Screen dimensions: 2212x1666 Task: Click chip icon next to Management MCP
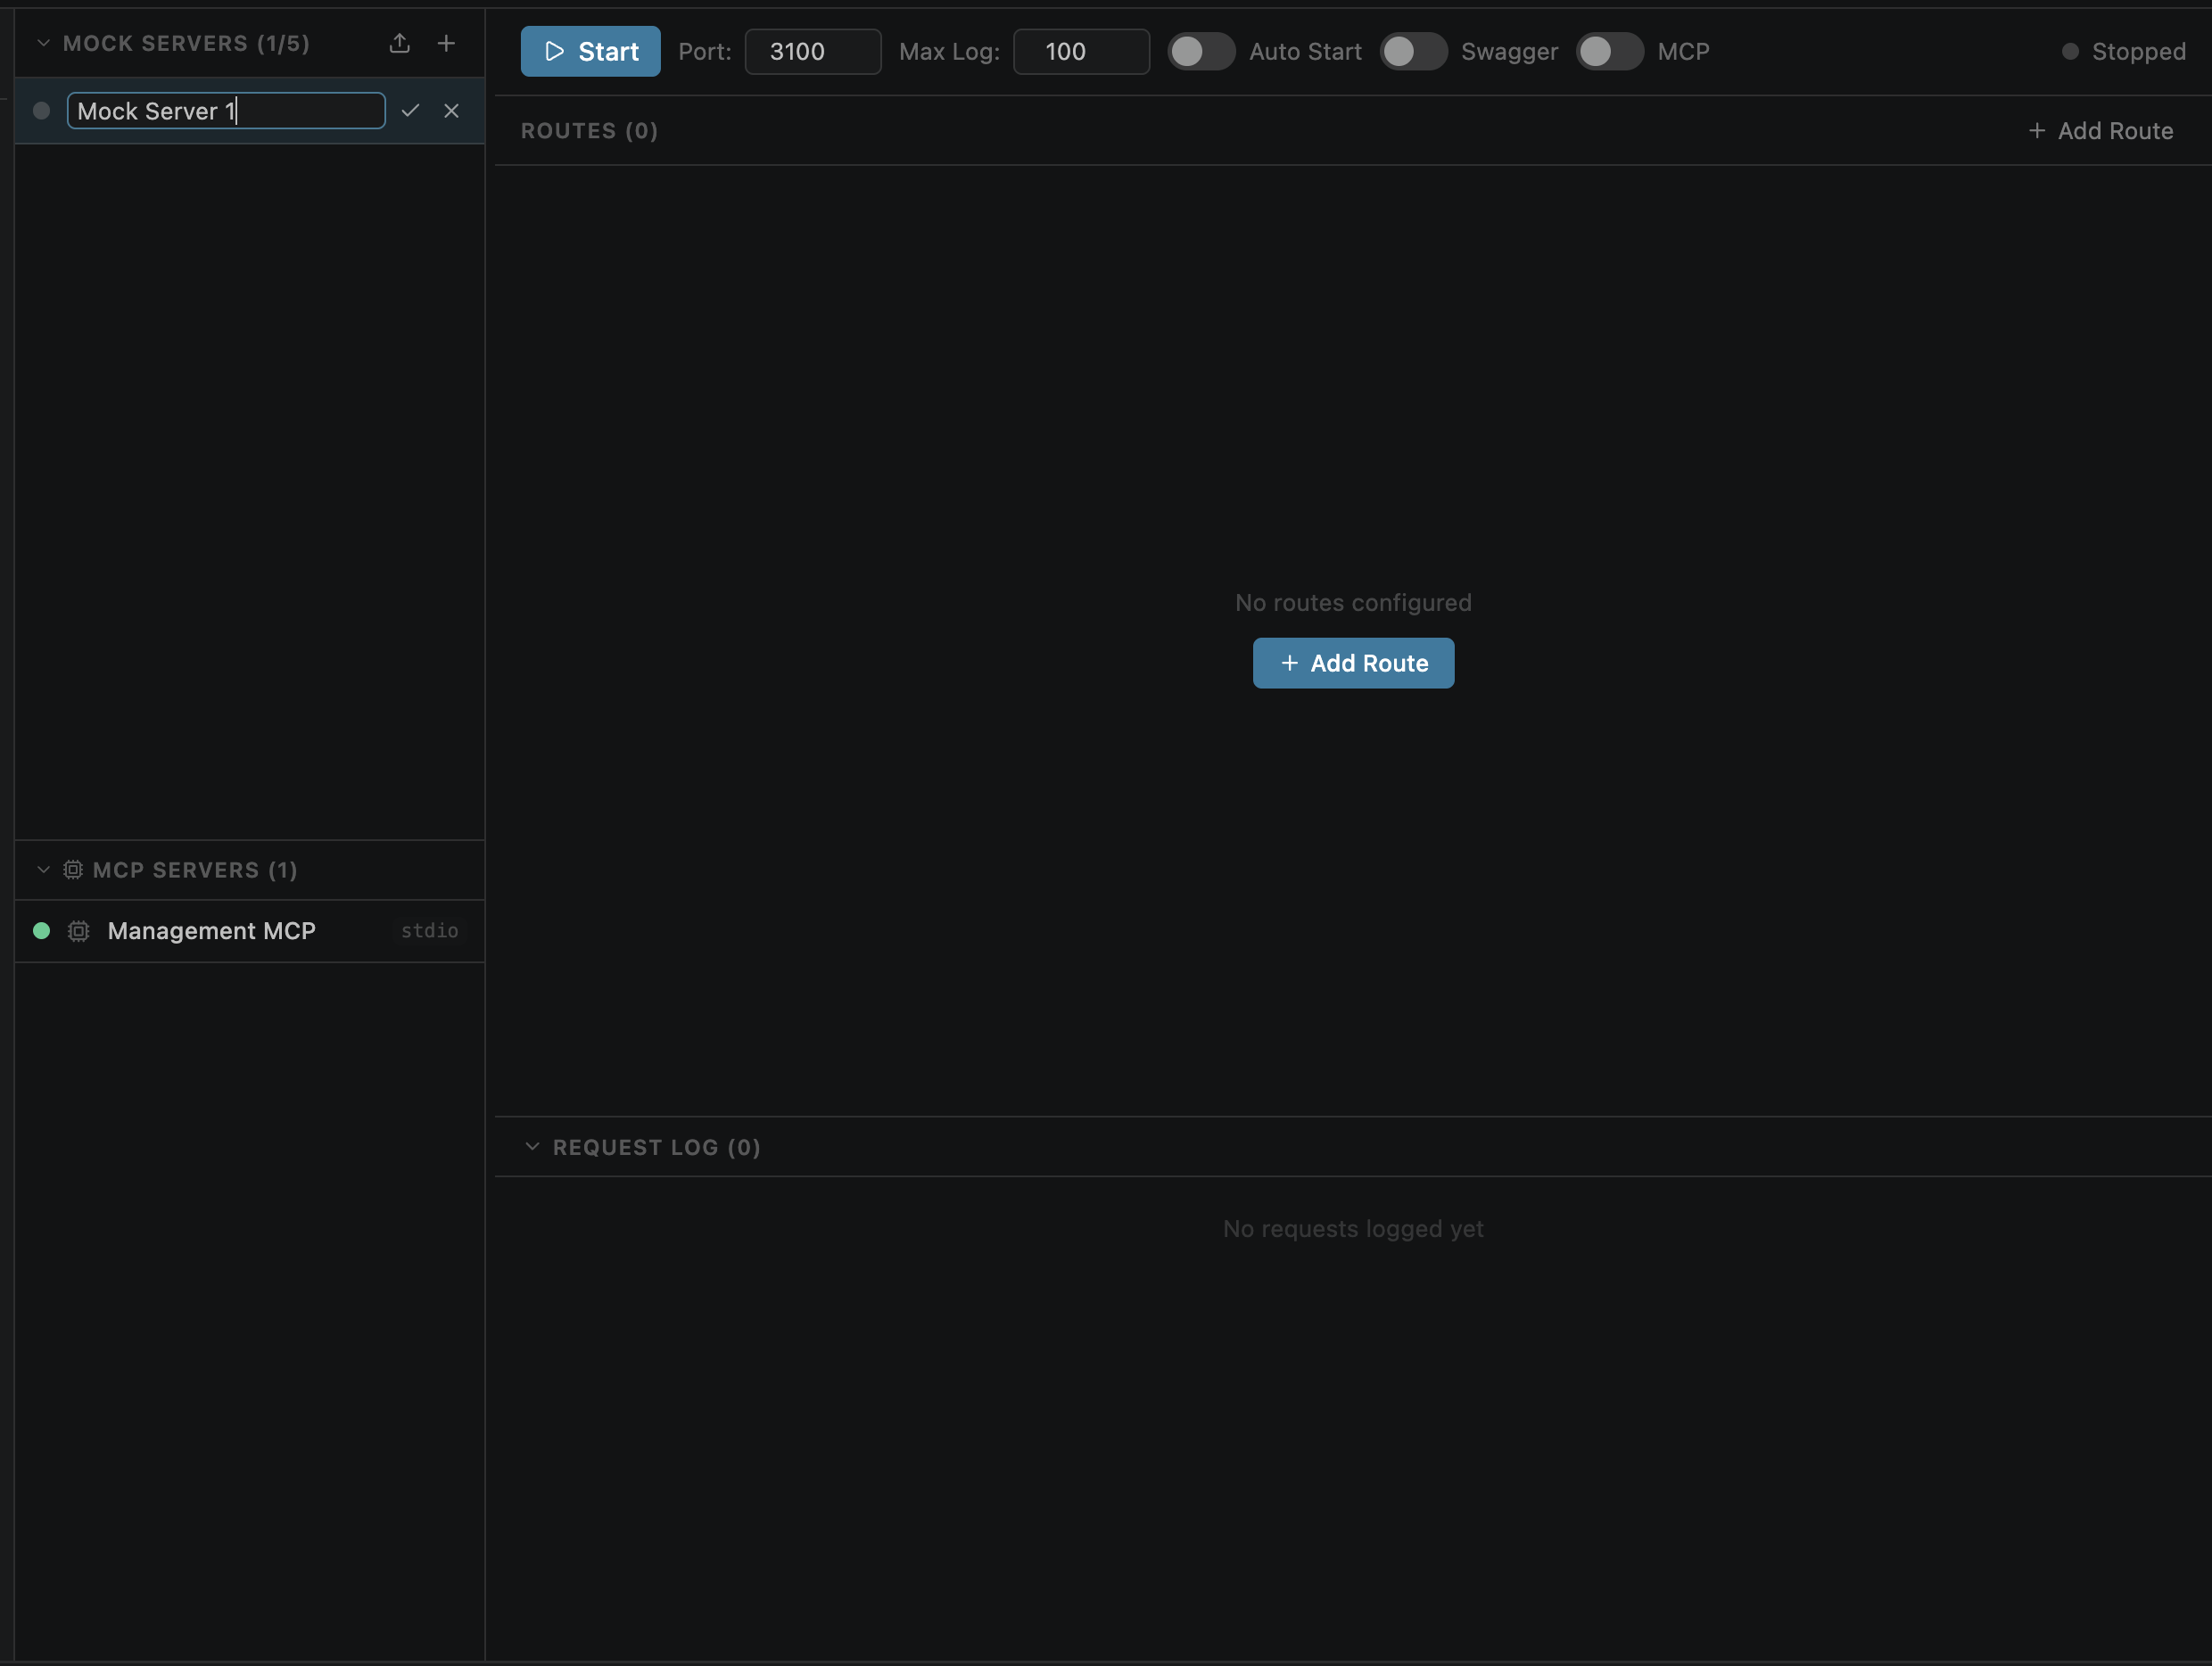click(78, 931)
